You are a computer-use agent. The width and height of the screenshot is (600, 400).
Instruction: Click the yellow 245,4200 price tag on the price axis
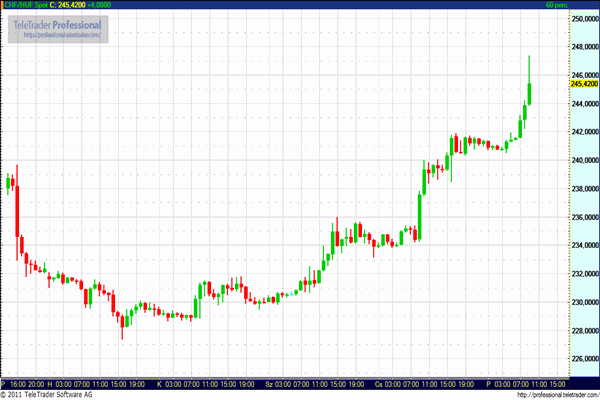[584, 84]
